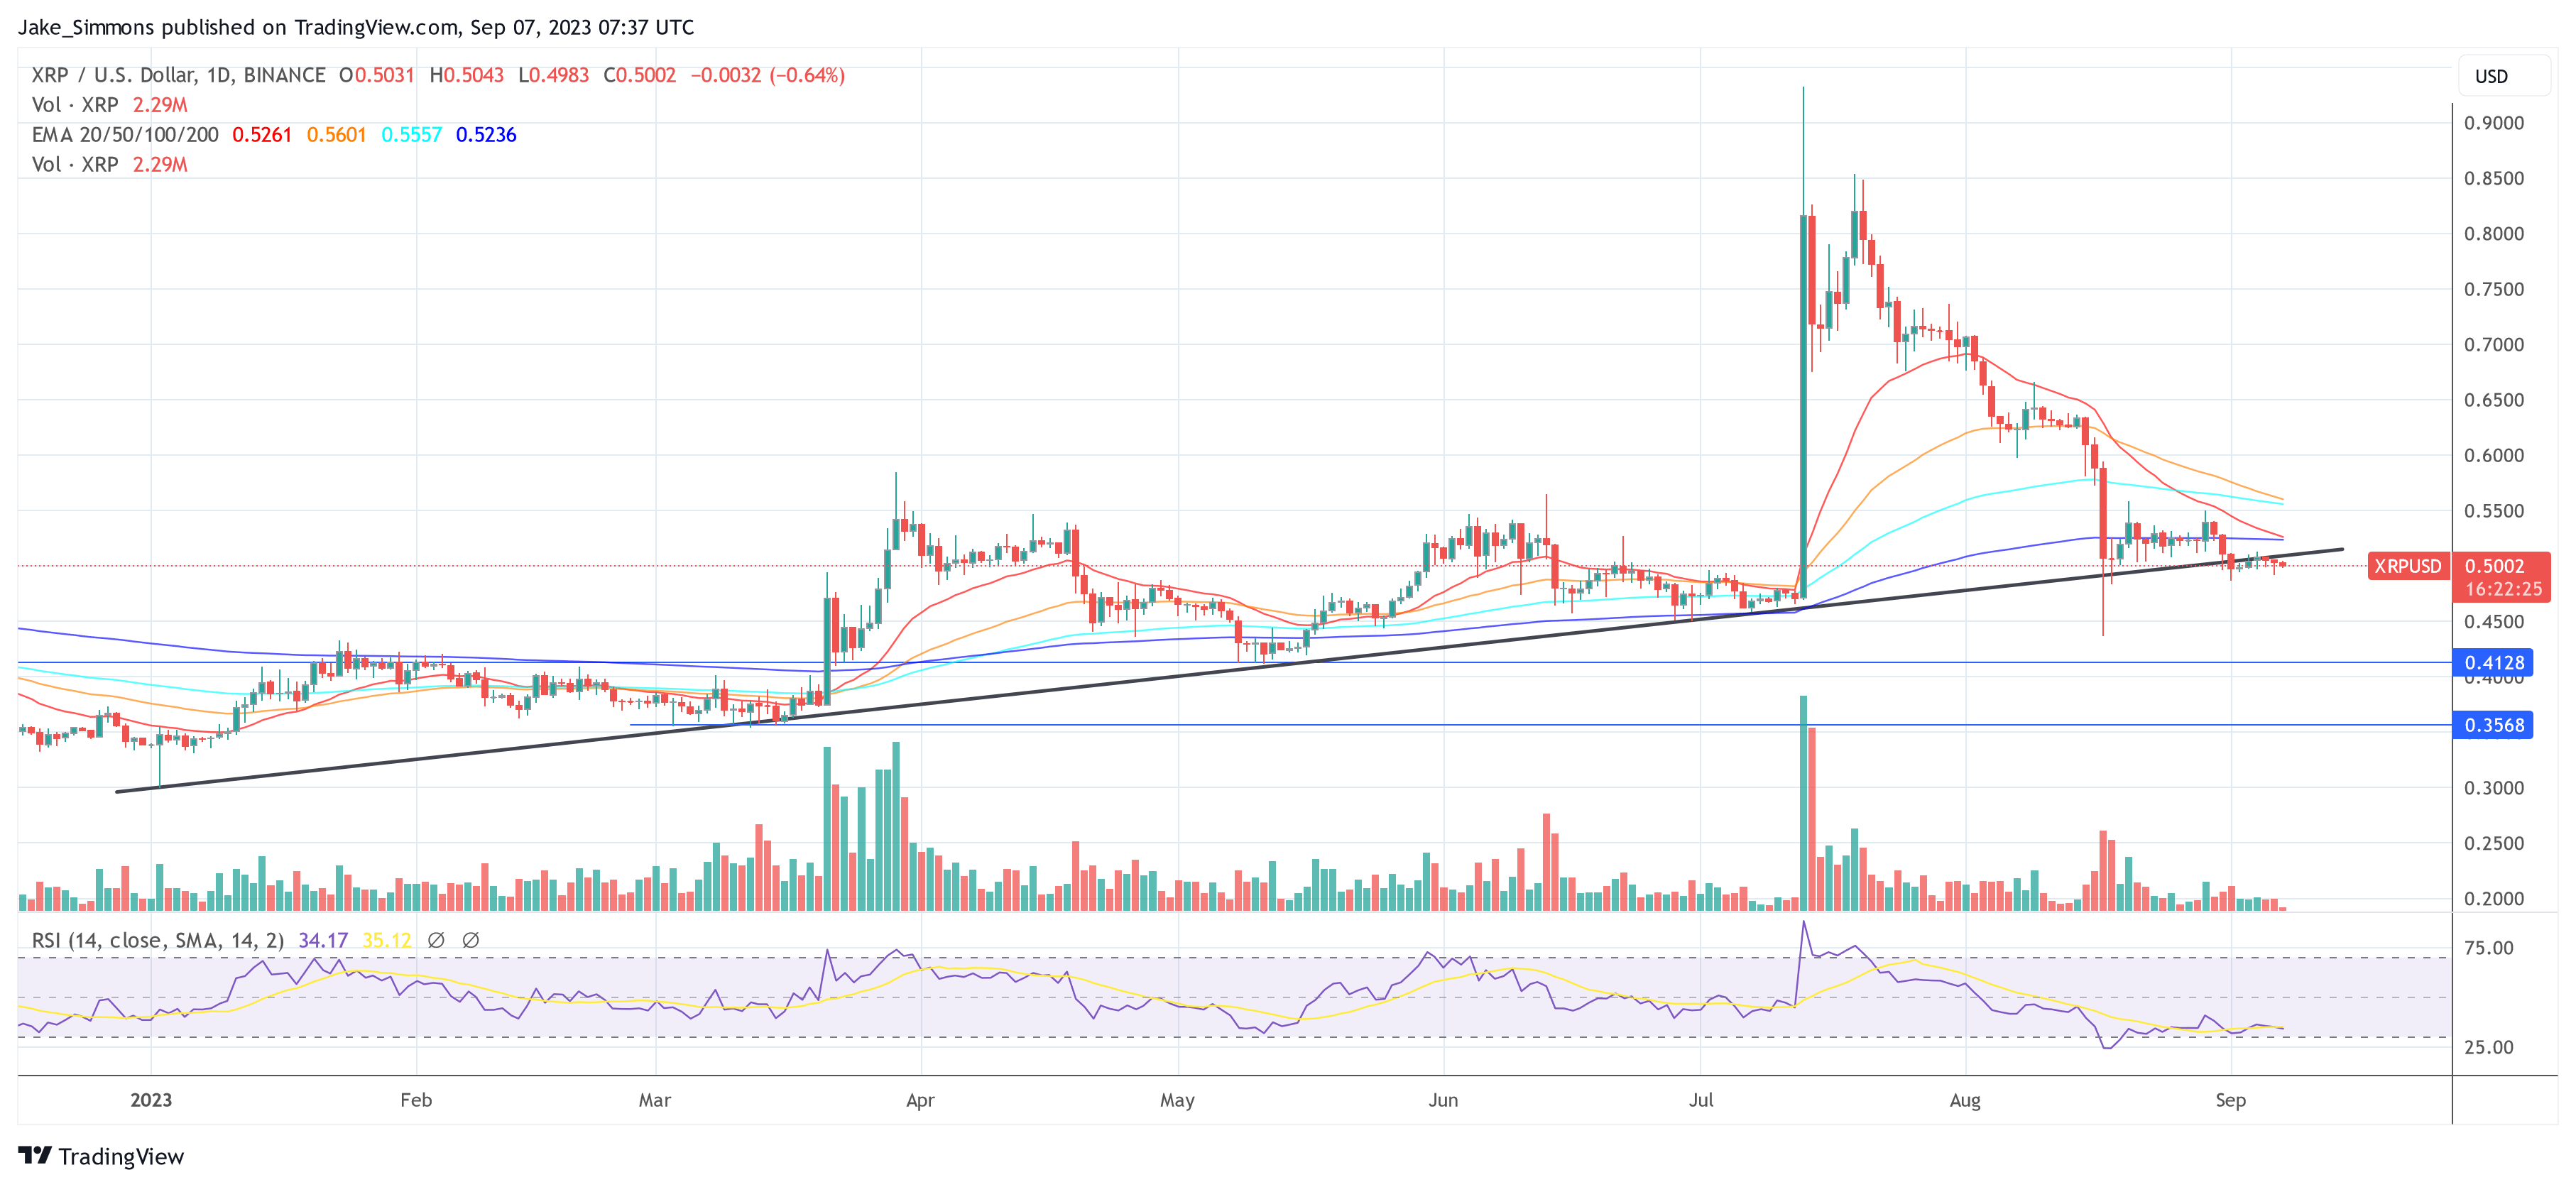Click the 0.6000 price scale label
The height and width of the screenshot is (1187, 2576).
2494,456
